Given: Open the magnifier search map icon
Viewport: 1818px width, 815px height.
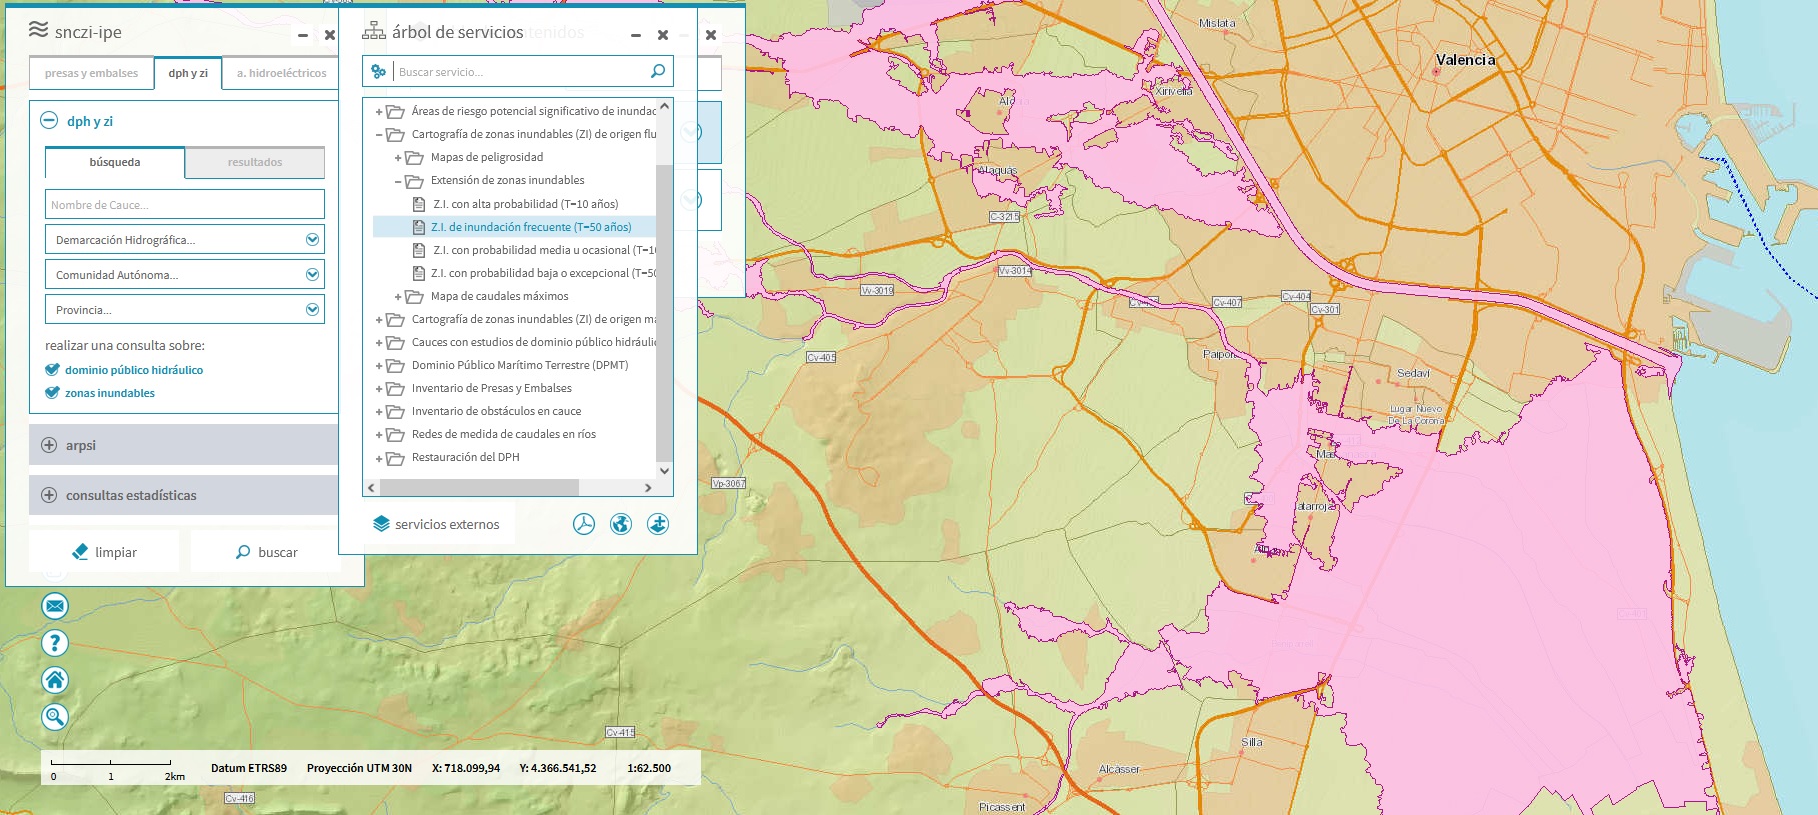Looking at the screenshot, I should pyautogui.click(x=55, y=717).
